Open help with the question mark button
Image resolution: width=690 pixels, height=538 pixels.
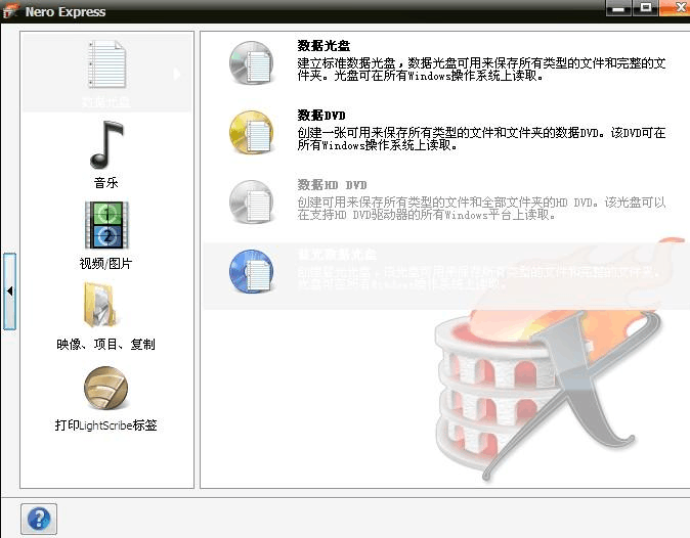[x=39, y=519]
